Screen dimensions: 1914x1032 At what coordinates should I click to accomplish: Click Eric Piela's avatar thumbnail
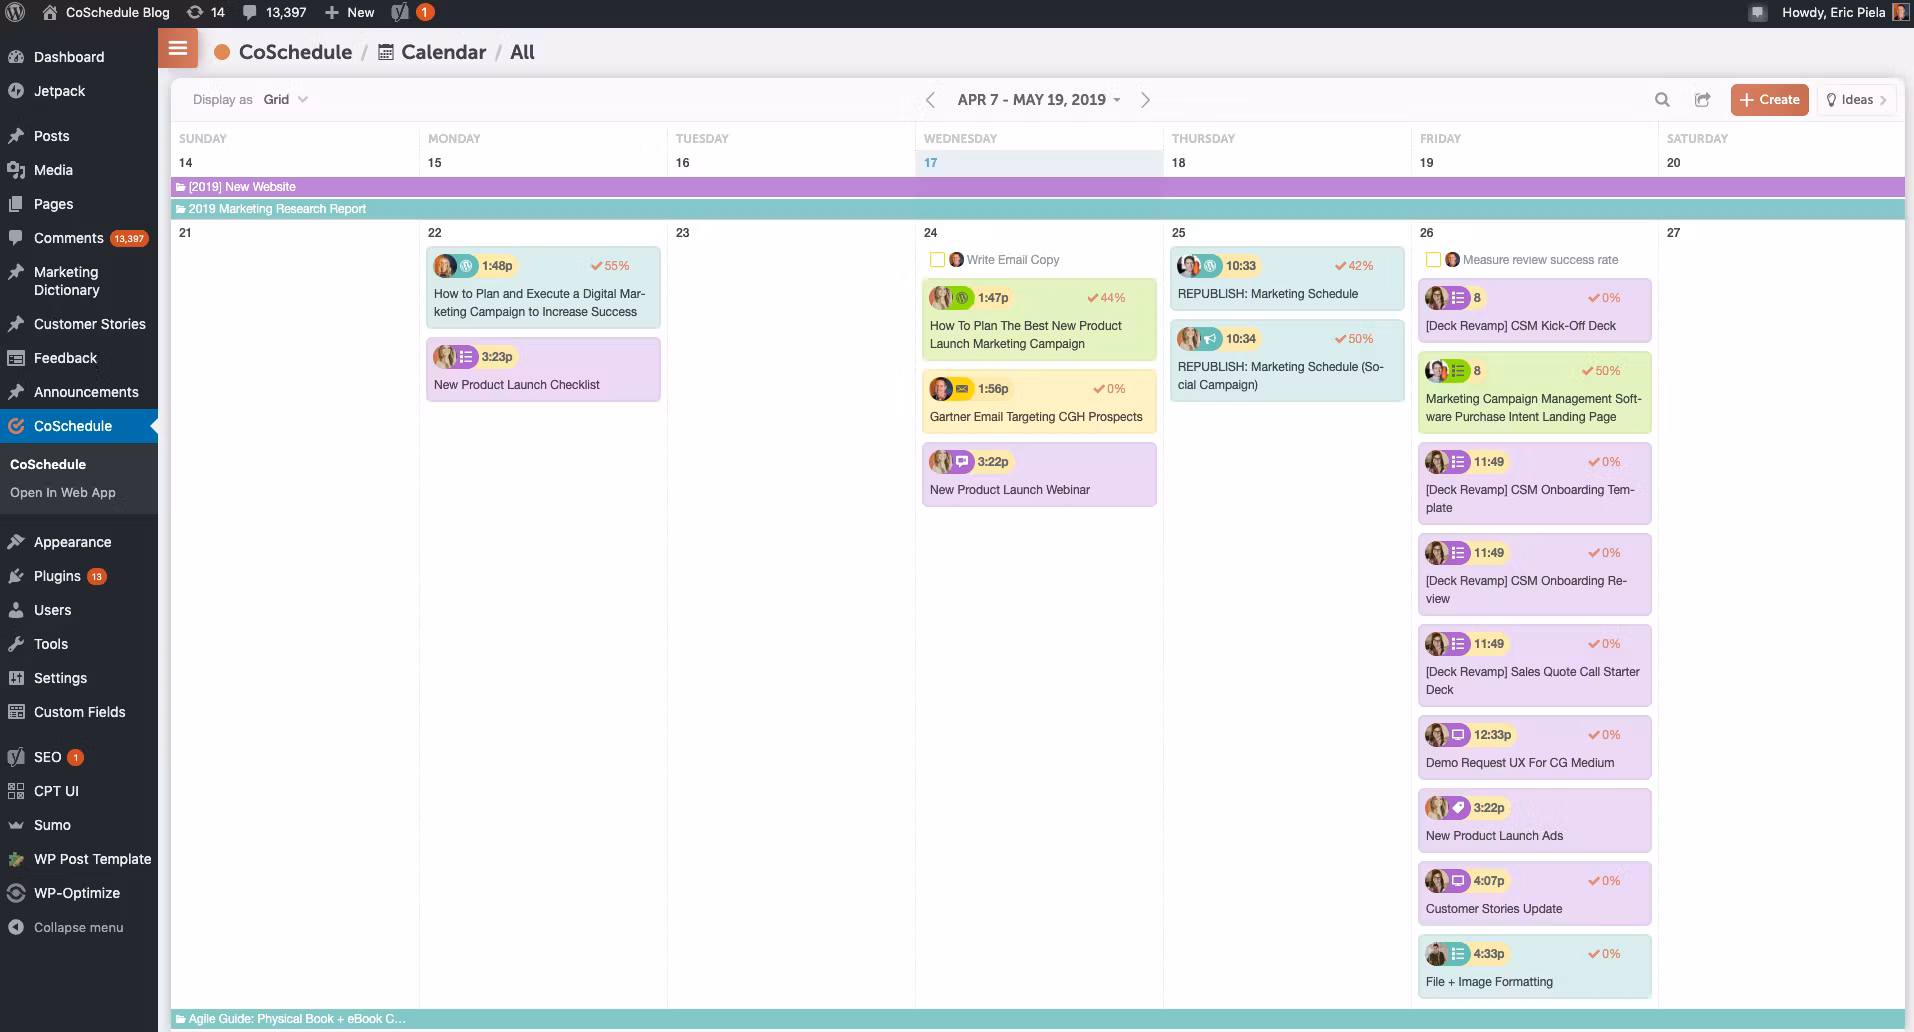1902,13
